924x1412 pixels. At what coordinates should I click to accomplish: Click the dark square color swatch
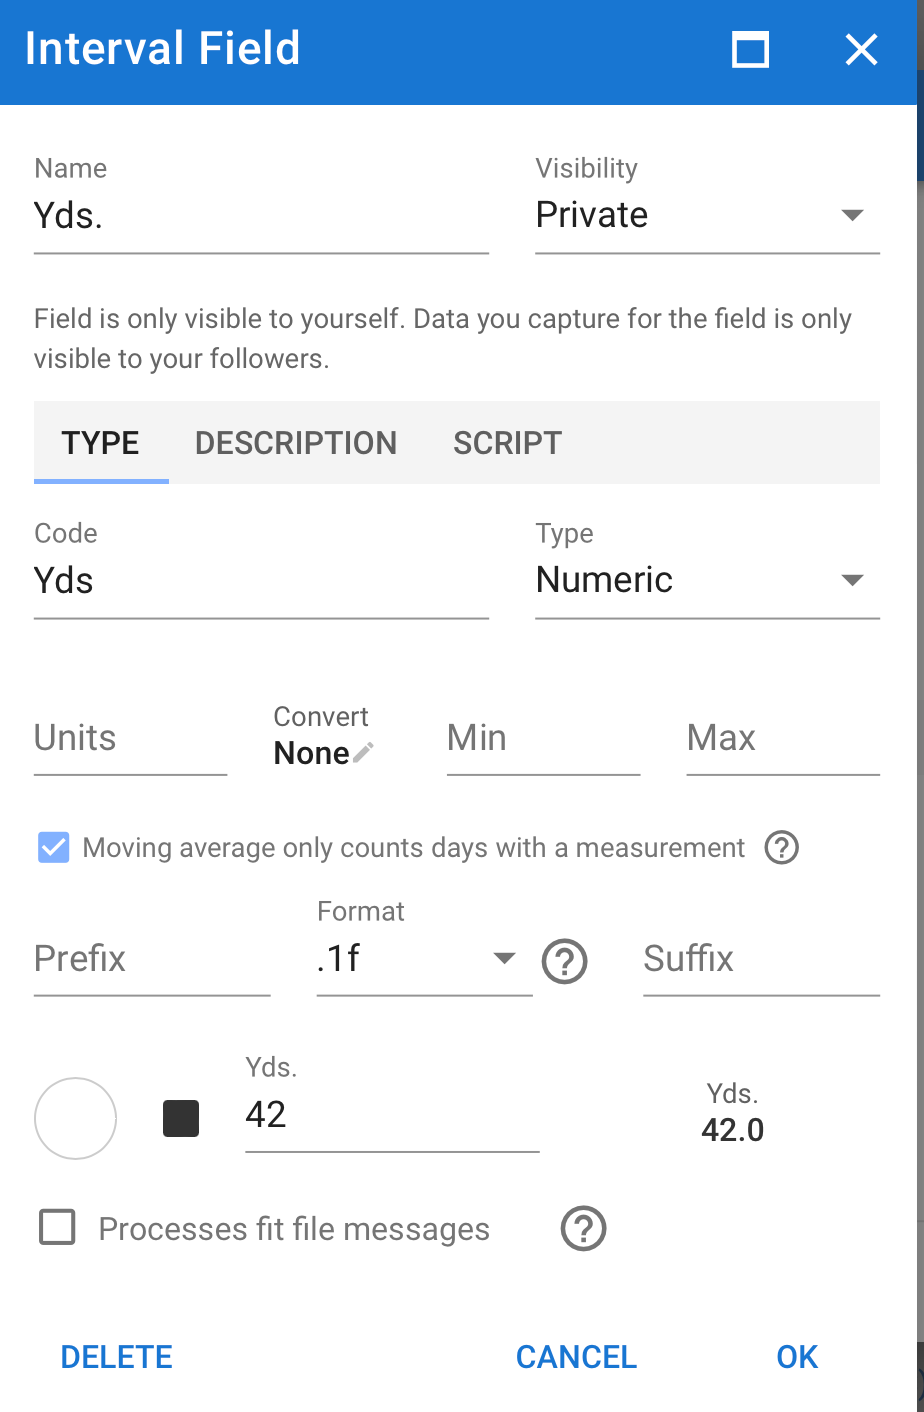[x=181, y=1118]
